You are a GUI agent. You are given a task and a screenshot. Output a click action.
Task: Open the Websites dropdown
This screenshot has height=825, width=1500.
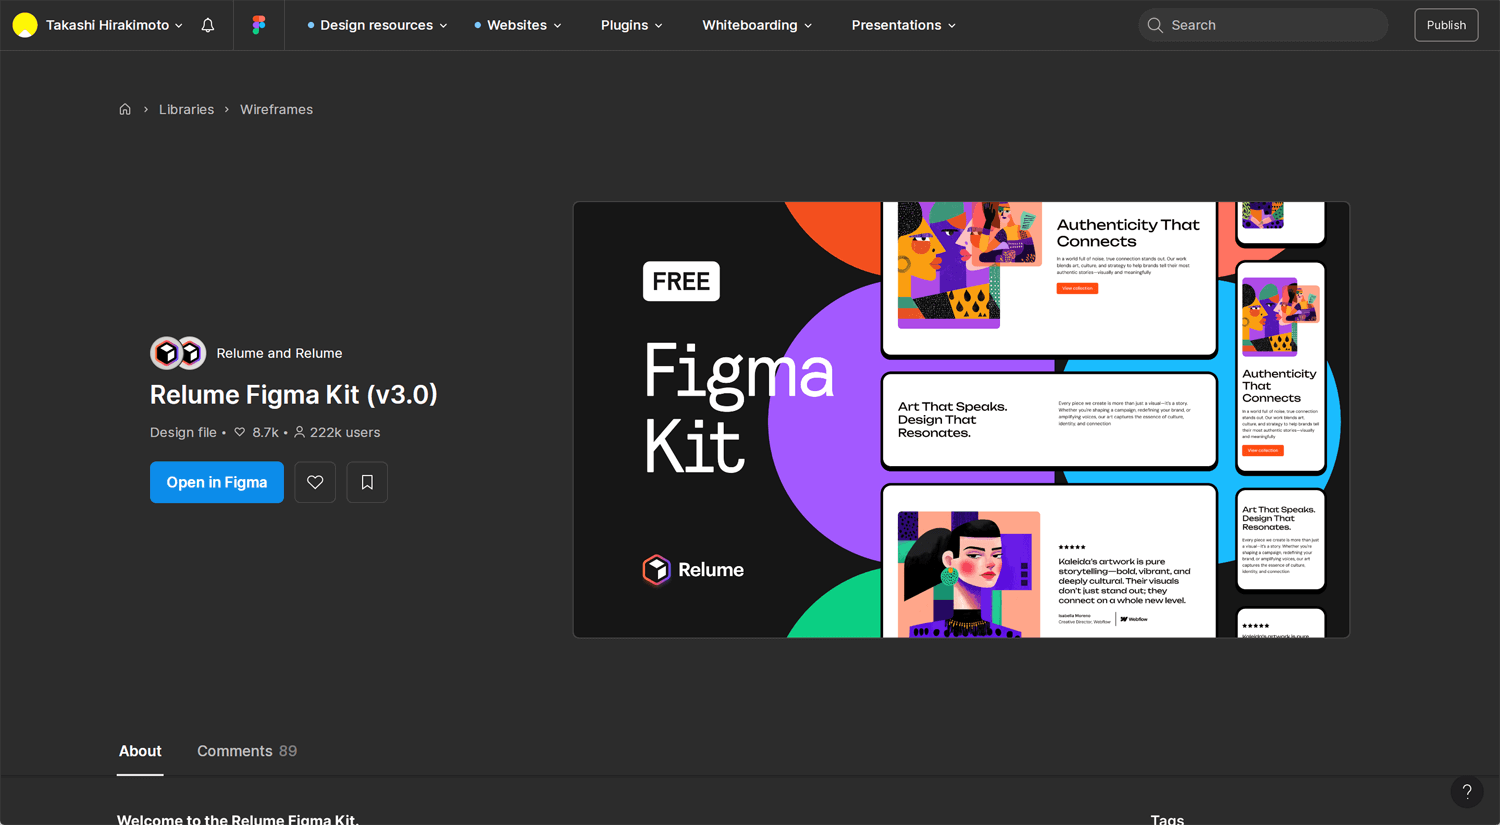coord(518,25)
